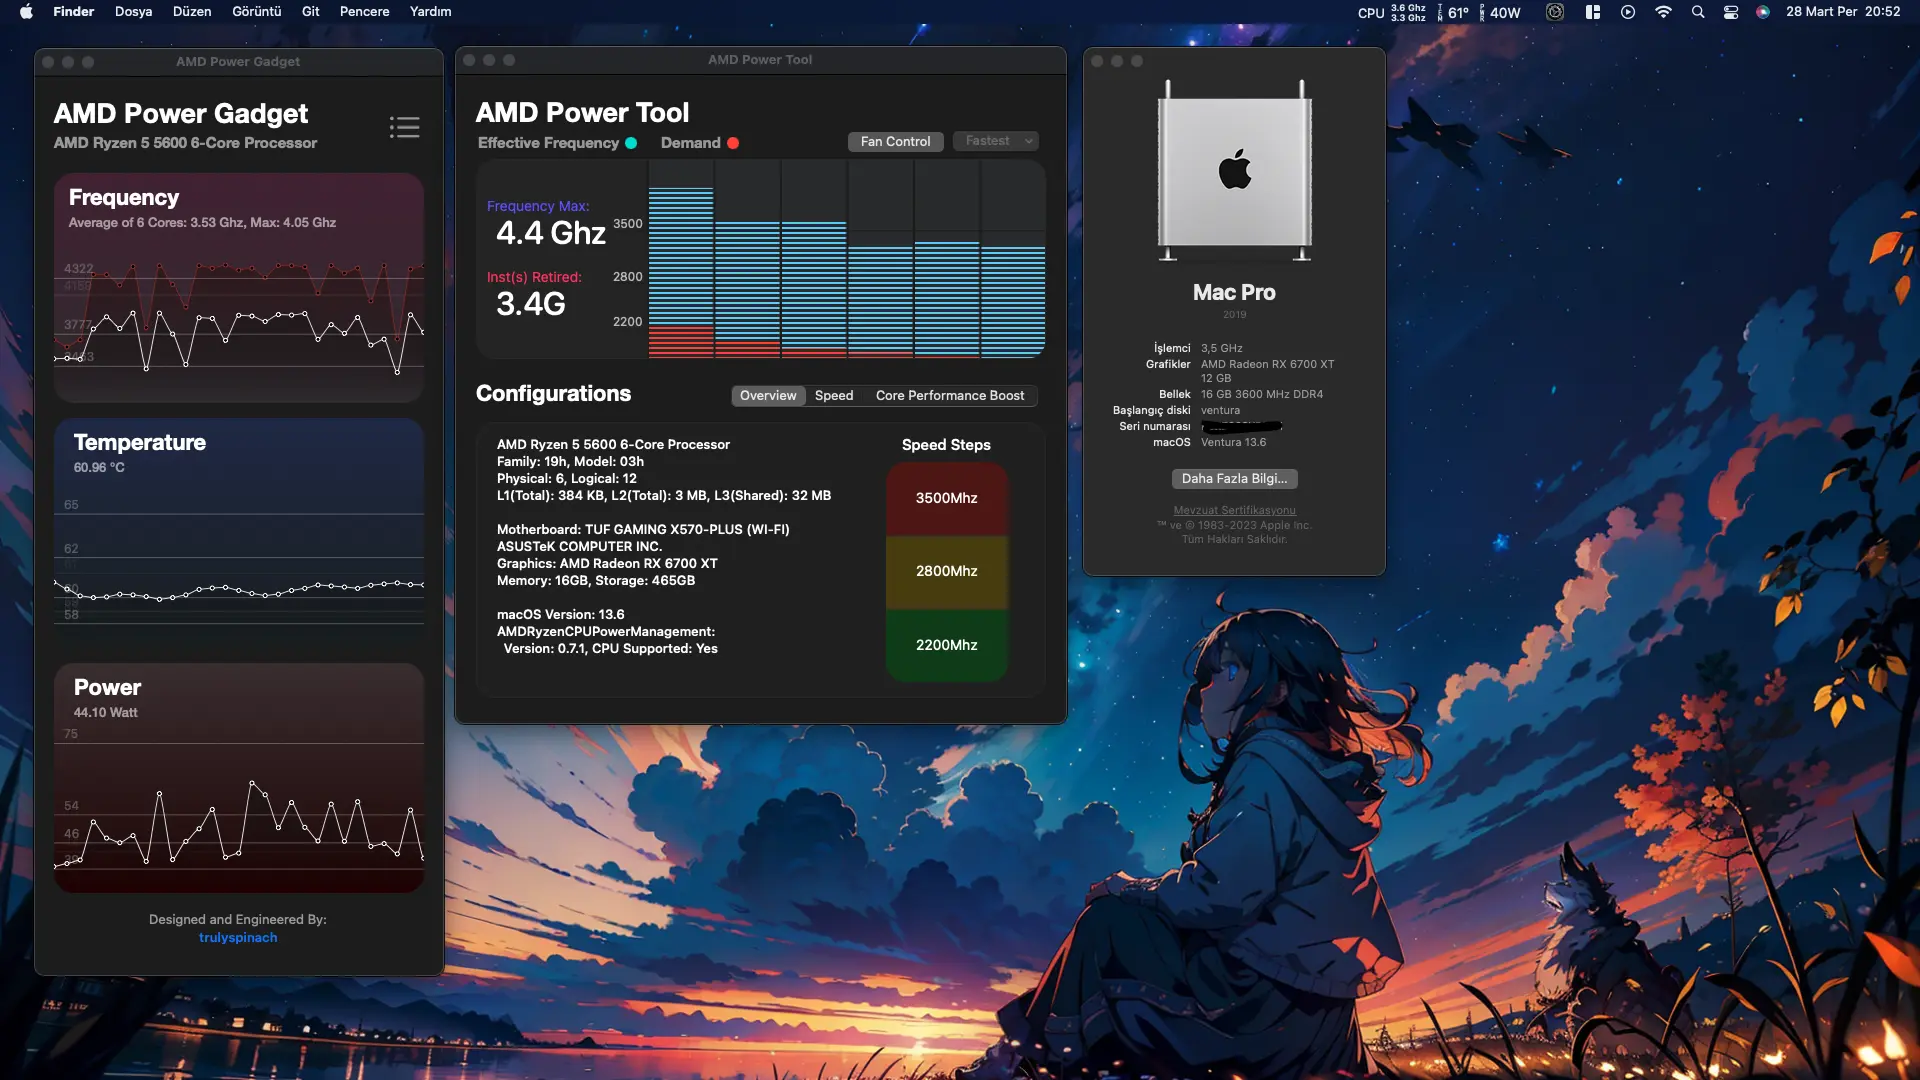Open Control Center
The width and height of the screenshot is (1920, 1080).
click(1731, 12)
